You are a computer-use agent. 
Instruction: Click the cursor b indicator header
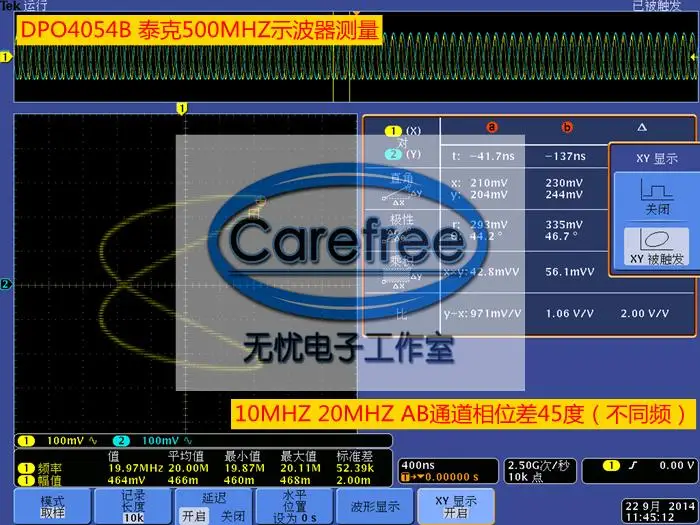click(567, 128)
